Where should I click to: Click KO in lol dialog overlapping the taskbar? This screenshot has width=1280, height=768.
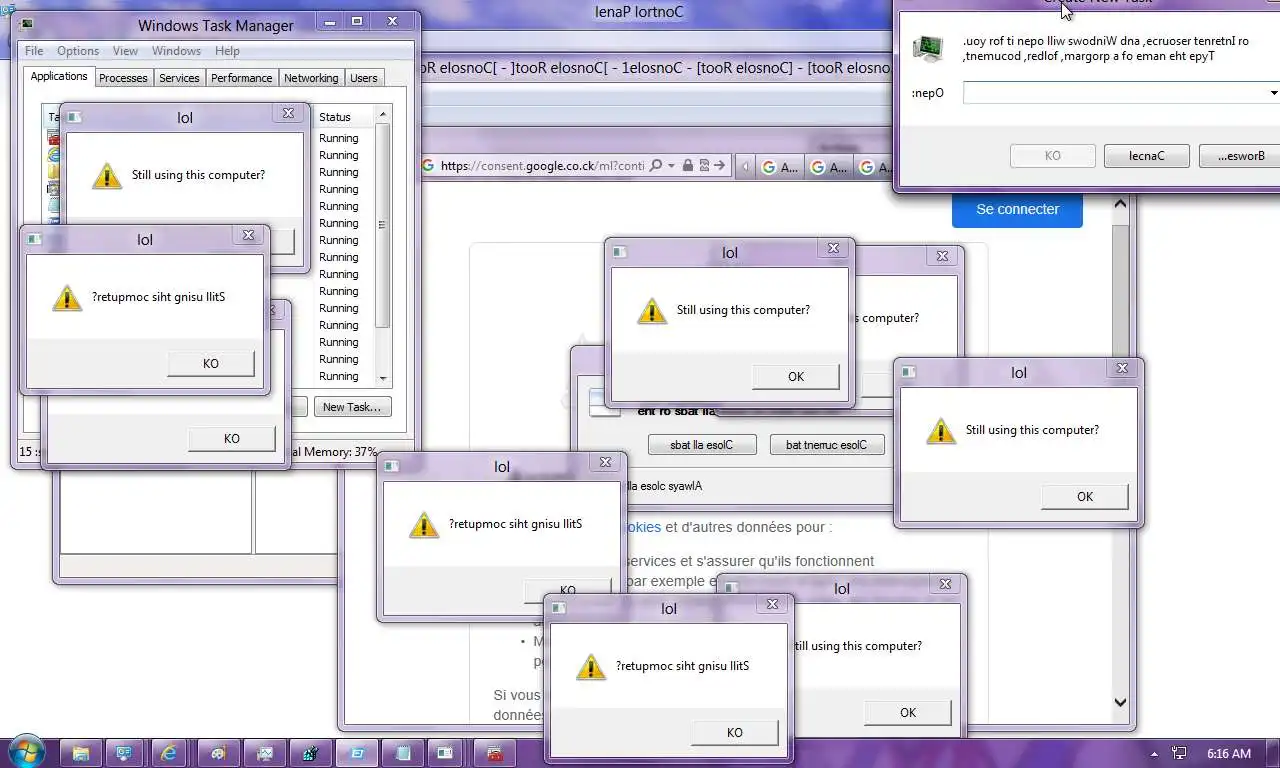click(x=735, y=733)
